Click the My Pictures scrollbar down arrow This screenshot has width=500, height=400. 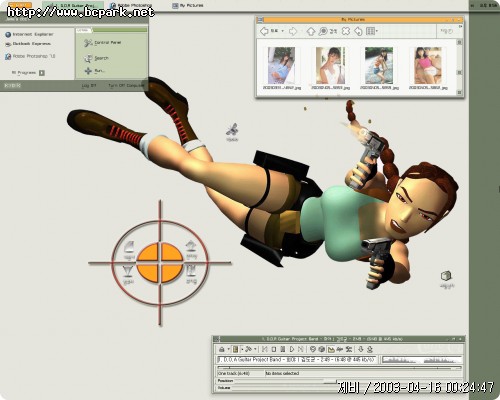tap(459, 92)
